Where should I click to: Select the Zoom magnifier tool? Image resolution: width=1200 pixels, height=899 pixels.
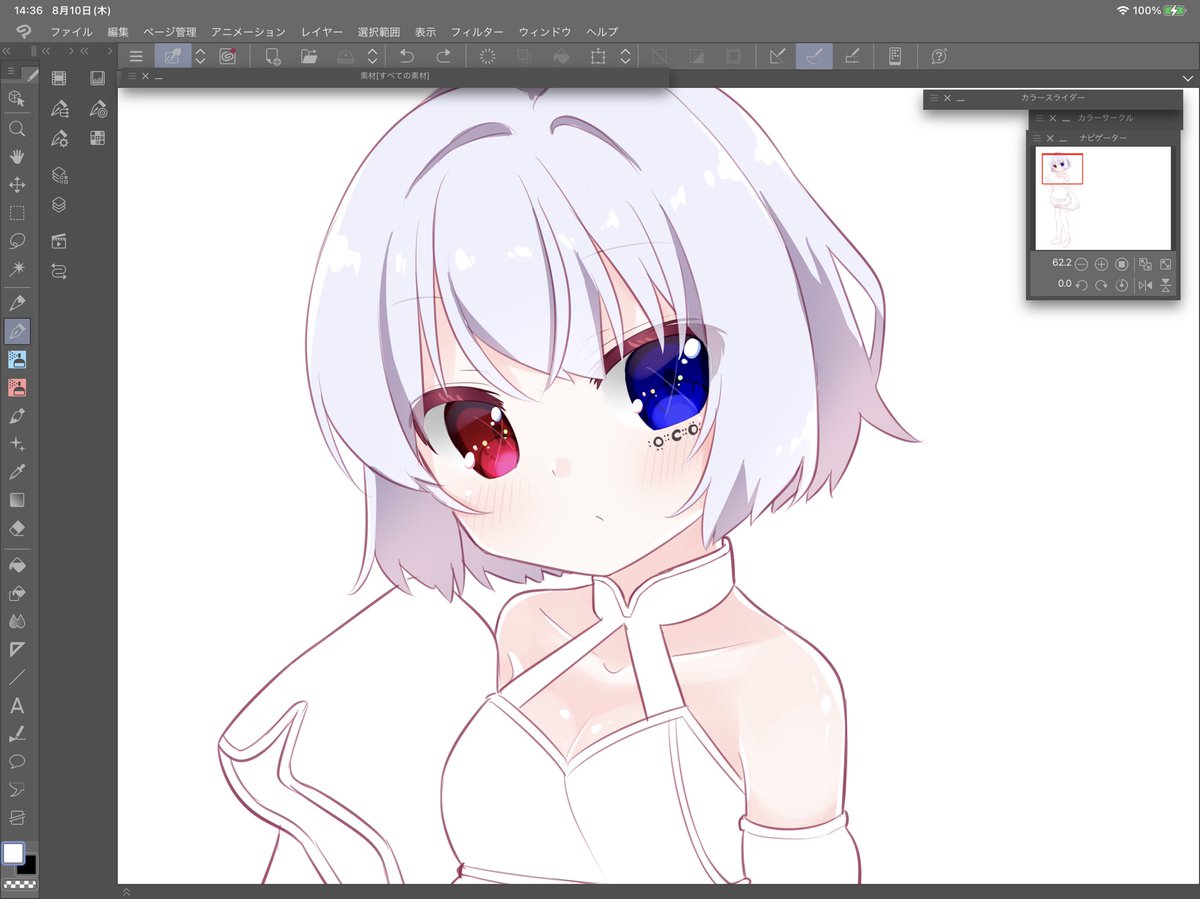(17, 129)
